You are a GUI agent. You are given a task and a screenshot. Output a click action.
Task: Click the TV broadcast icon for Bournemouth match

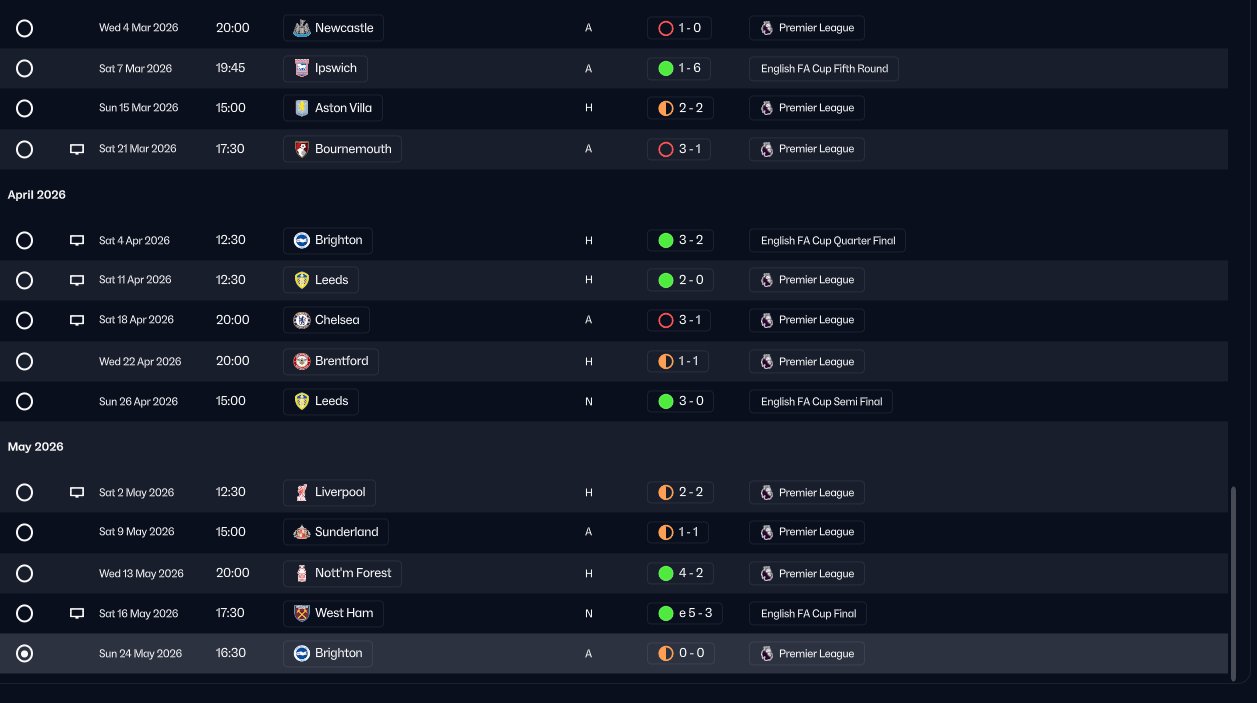(77, 149)
